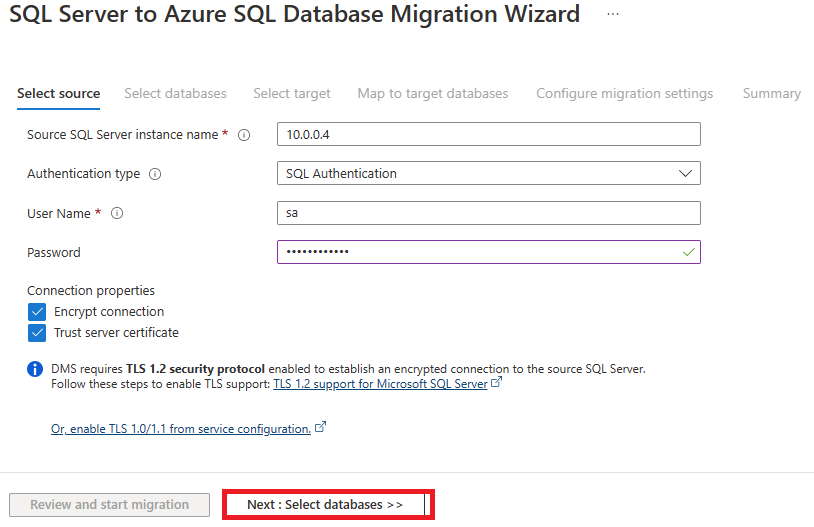Uncheck Encrypt connection checkbox
This screenshot has width=814, height=527.
(x=37, y=312)
